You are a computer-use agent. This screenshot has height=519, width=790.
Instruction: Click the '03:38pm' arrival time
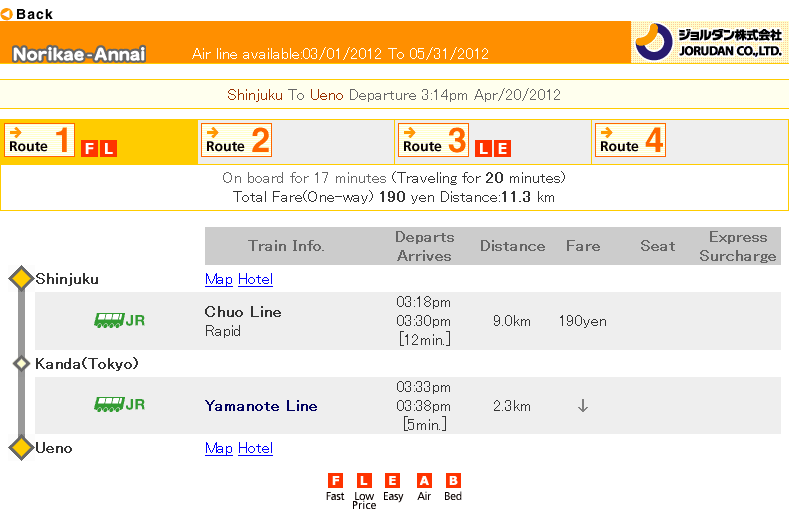point(424,406)
